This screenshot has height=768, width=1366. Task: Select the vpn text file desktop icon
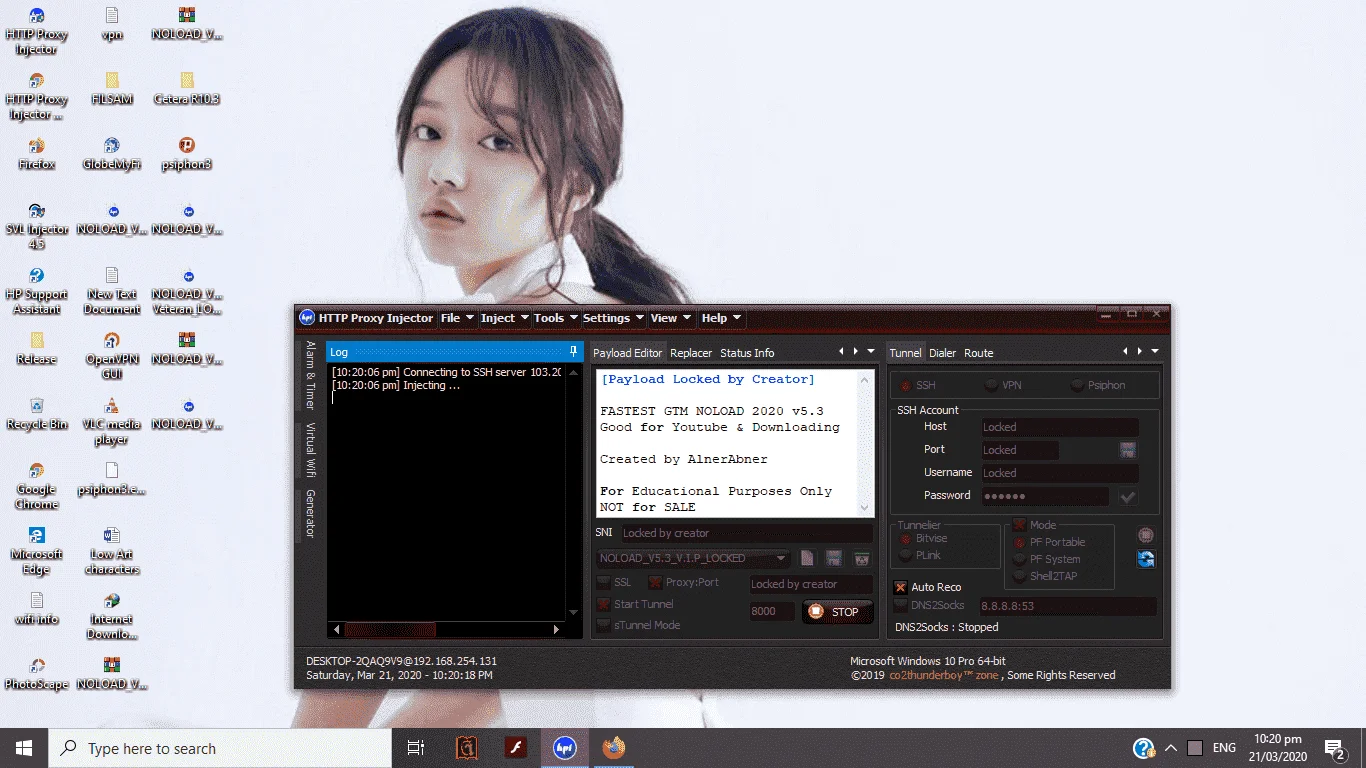[111, 23]
